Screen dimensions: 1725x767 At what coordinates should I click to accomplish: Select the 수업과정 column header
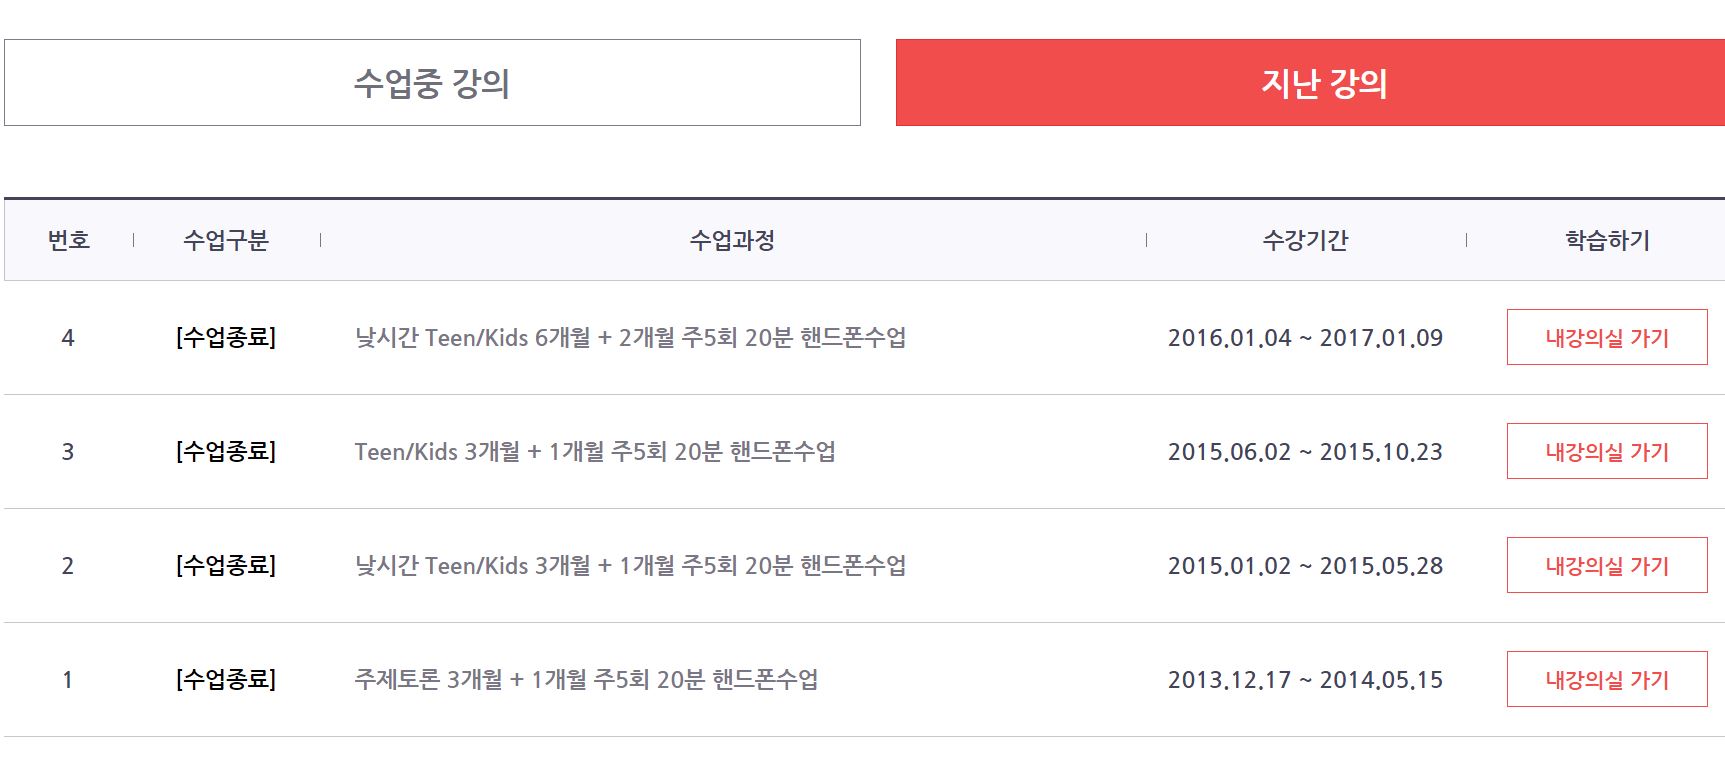coord(732,240)
